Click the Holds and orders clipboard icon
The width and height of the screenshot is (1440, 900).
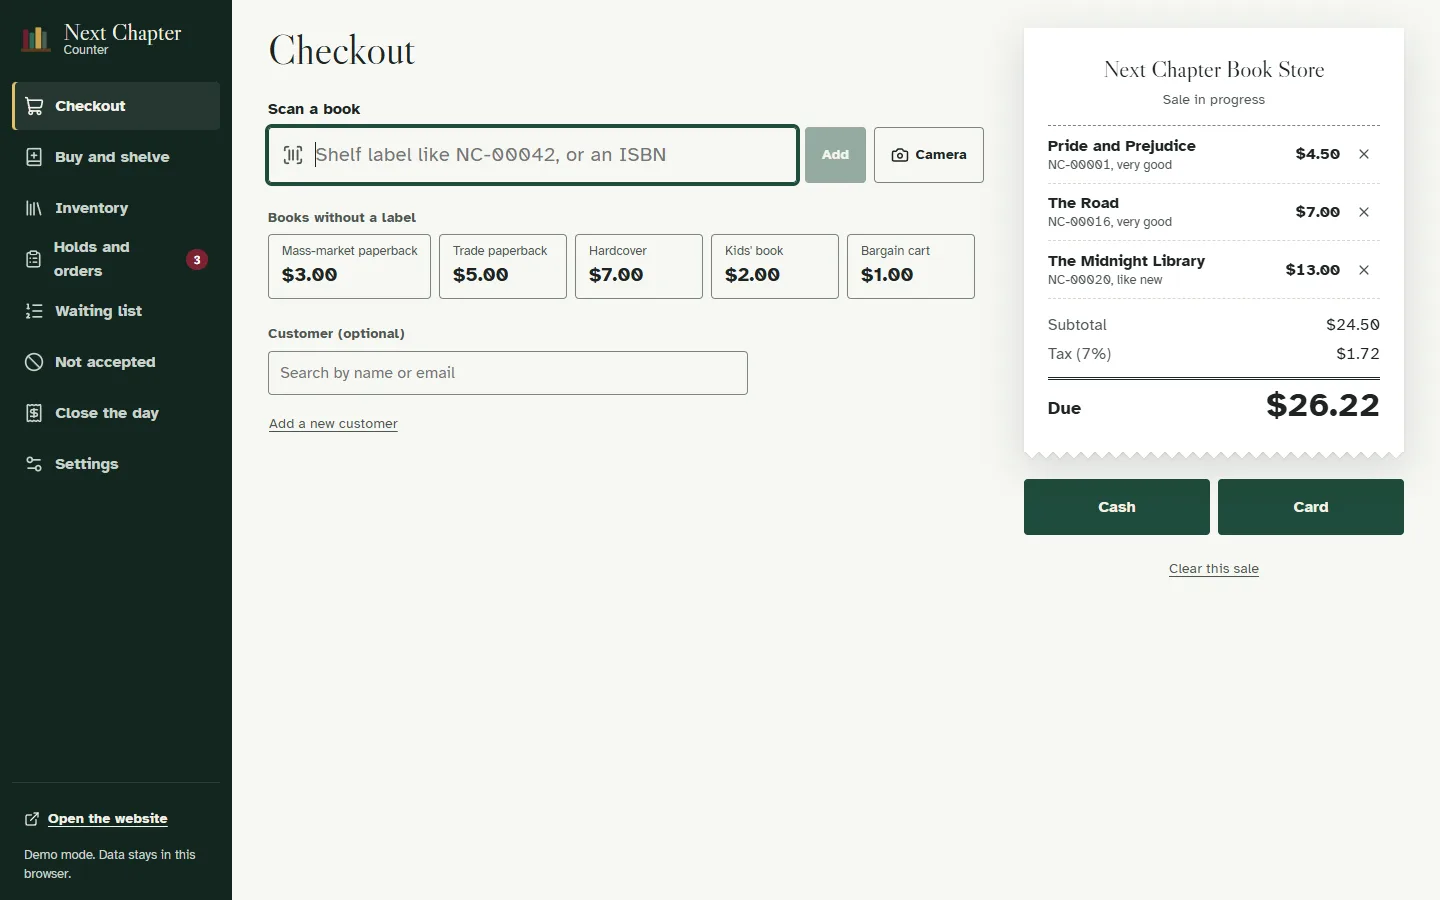click(x=33, y=259)
